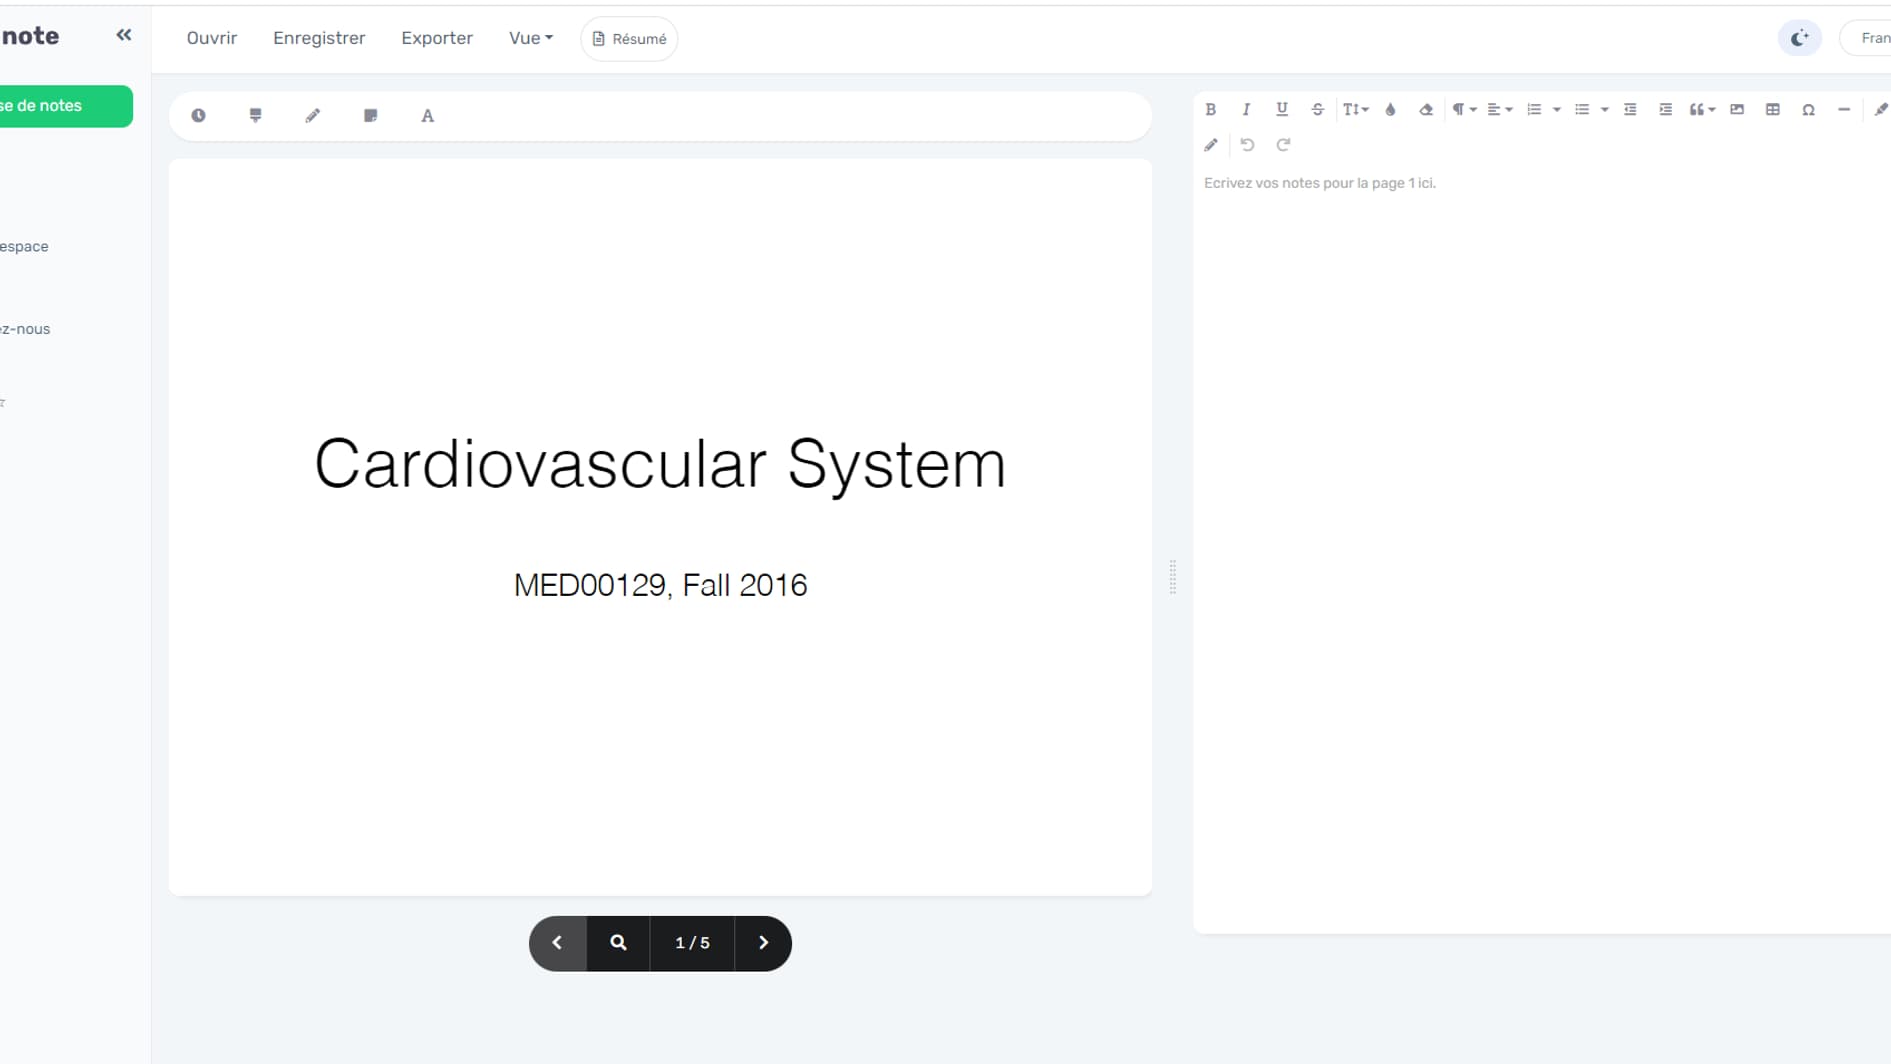Viewport: 1891px width, 1064px height.
Task: Toggle italic formatting in notes
Action: (1246, 110)
